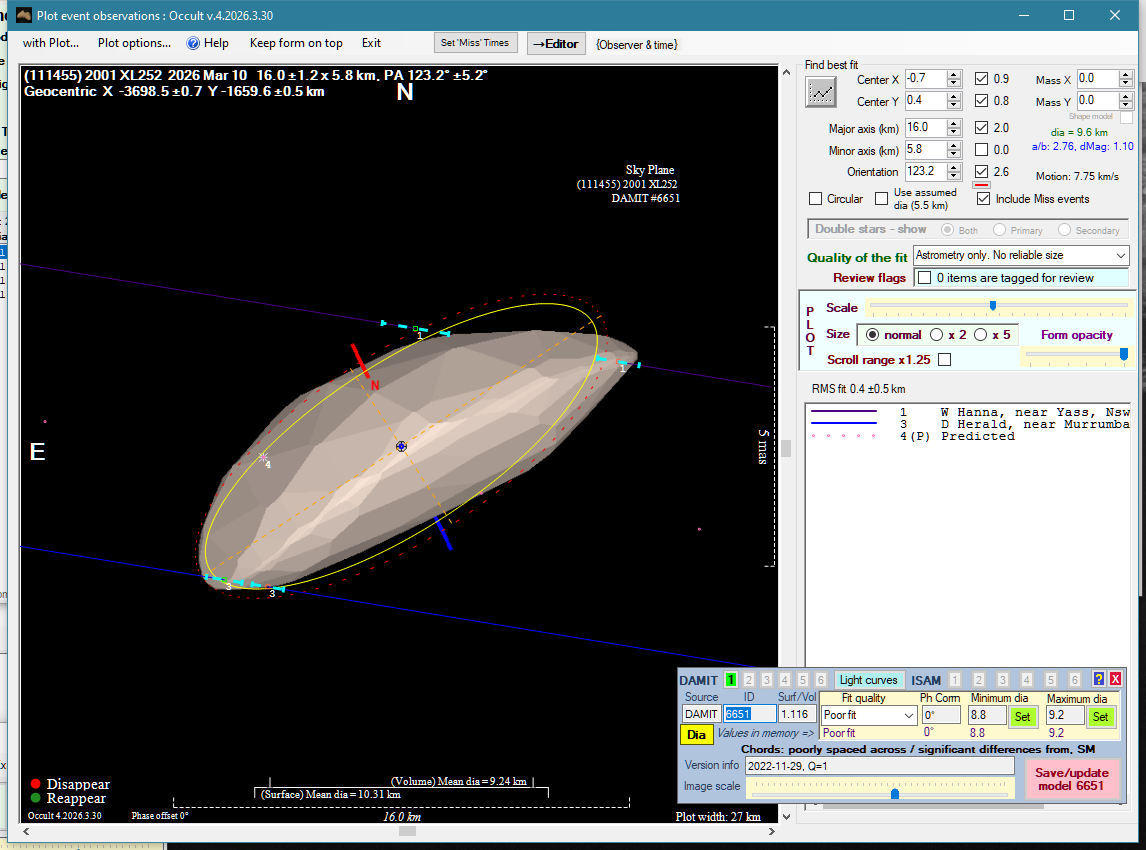
Task: Open the blue question mark help icon in DAMIT panel
Action: click(x=1099, y=679)
